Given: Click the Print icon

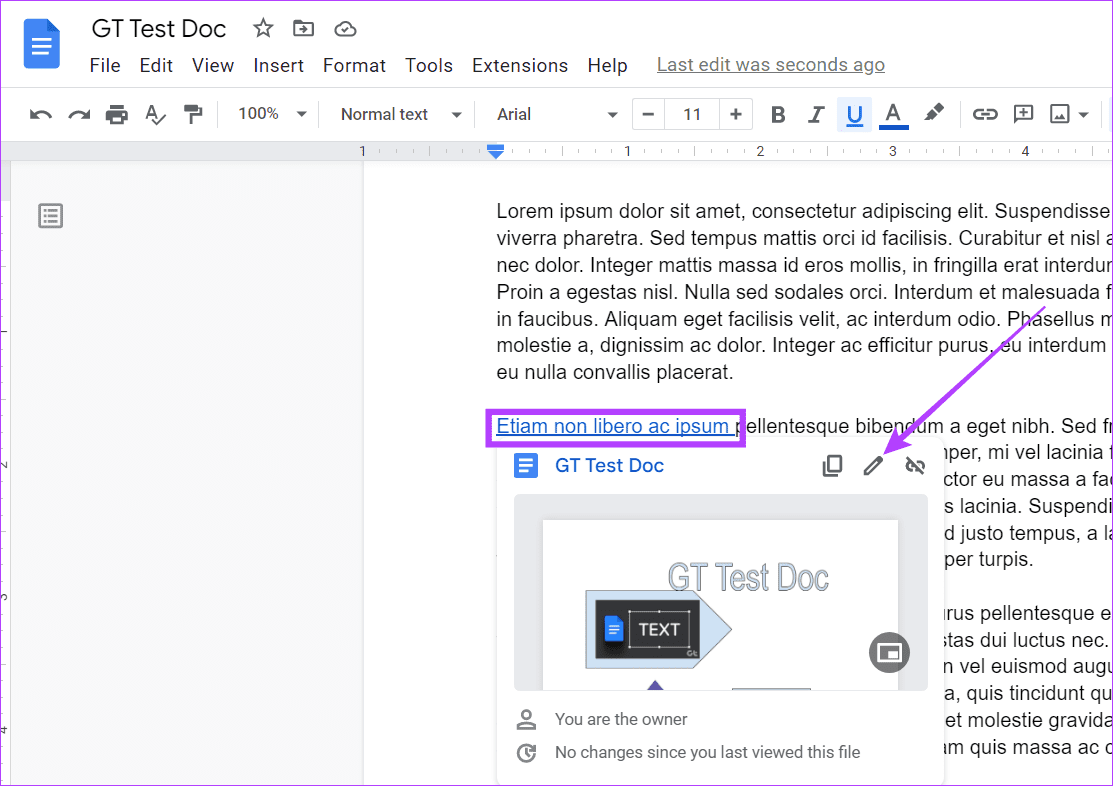Looking at the screenshot, I should 117,115.
